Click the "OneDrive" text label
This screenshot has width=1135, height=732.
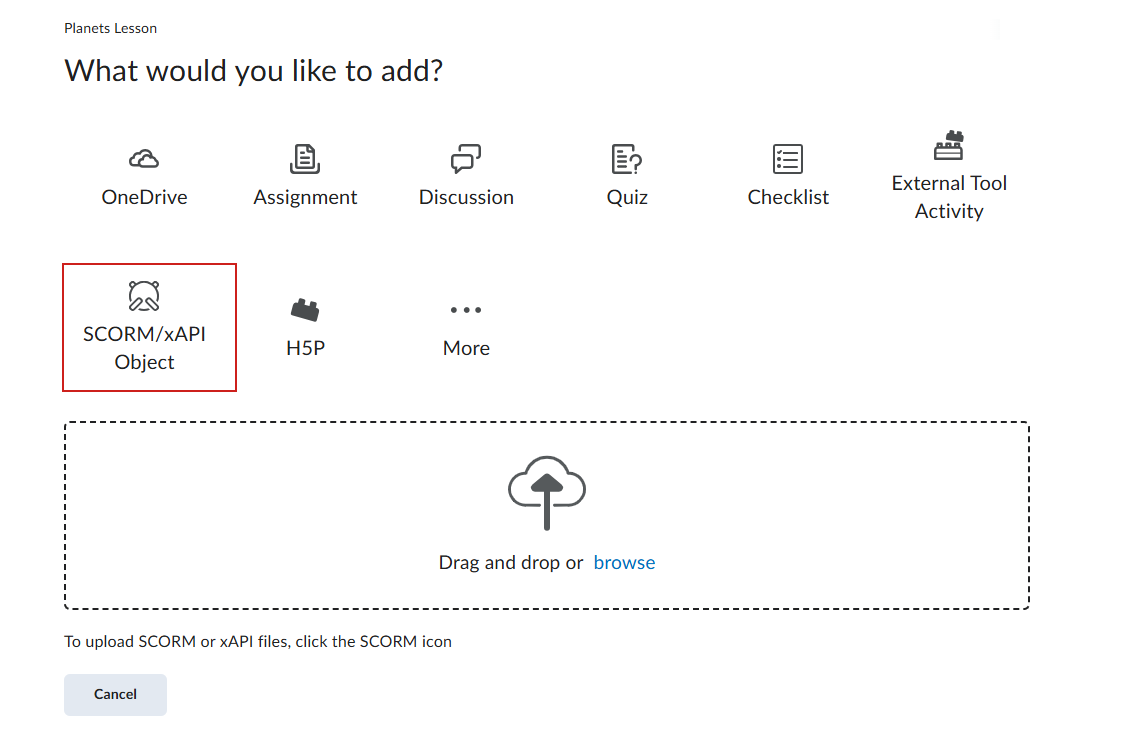coord(144,197)
